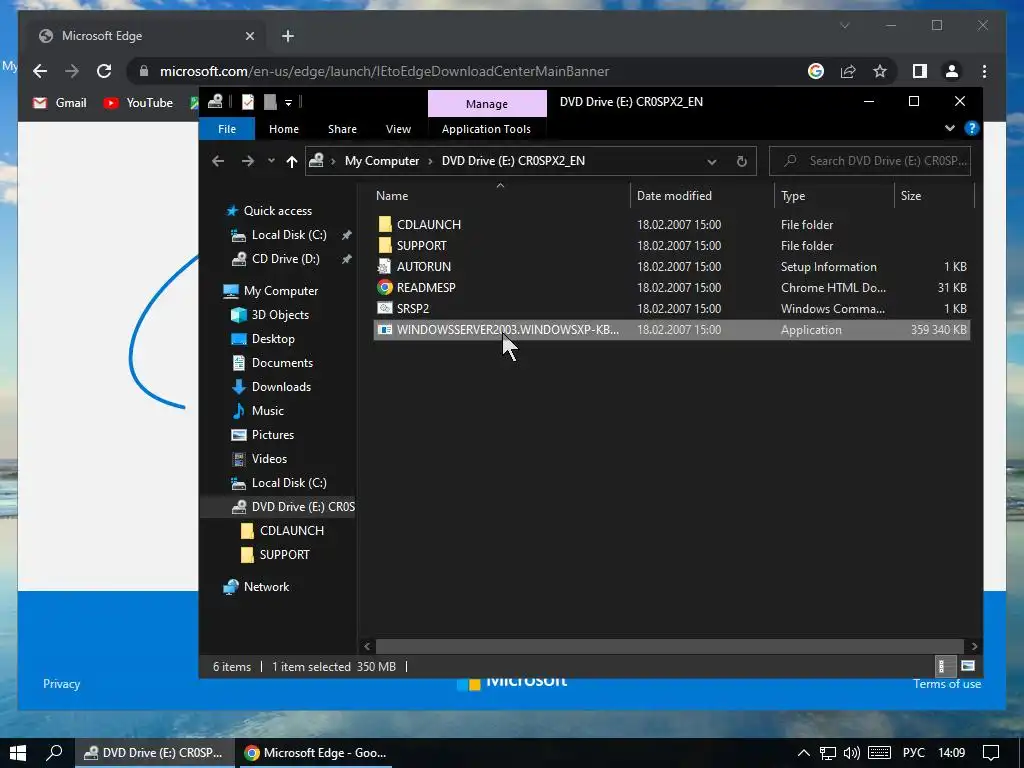The width and height of the screenshot is (1024, 768).
Task: Go back in File Explorer
Action: click(x=218, y=161)
